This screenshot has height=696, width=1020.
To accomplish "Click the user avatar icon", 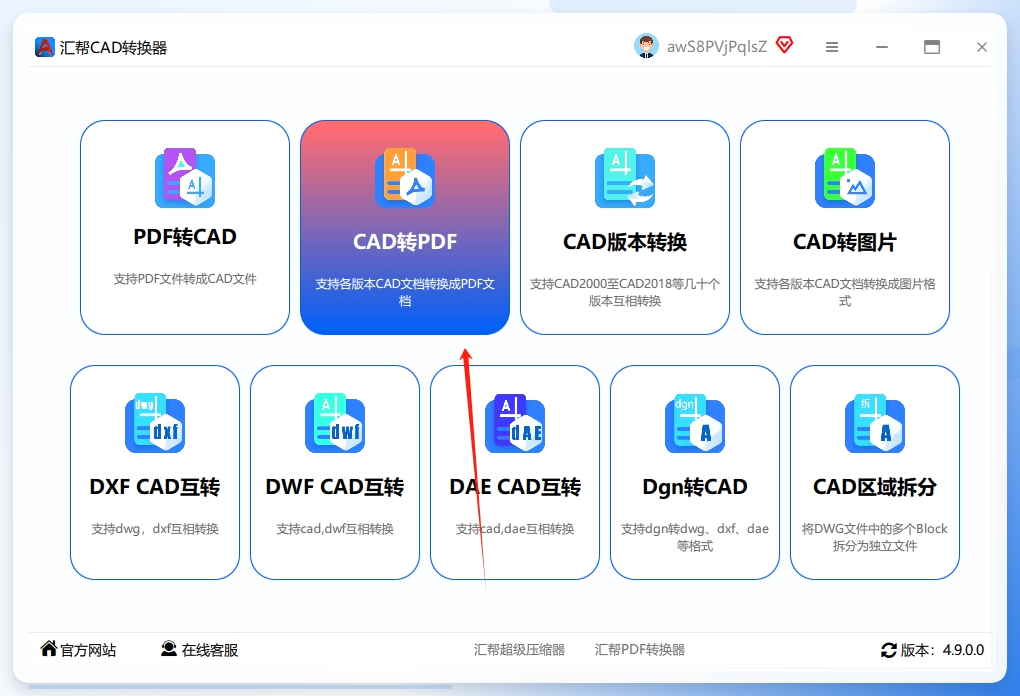I will pos(646,46).
